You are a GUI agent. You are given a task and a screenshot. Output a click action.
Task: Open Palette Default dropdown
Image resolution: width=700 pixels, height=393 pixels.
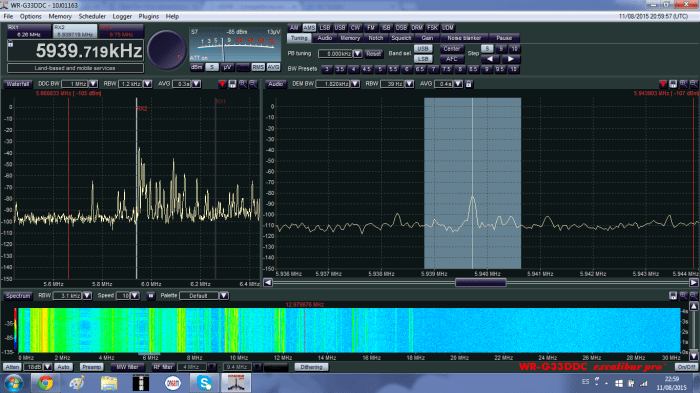click(224, 296)
